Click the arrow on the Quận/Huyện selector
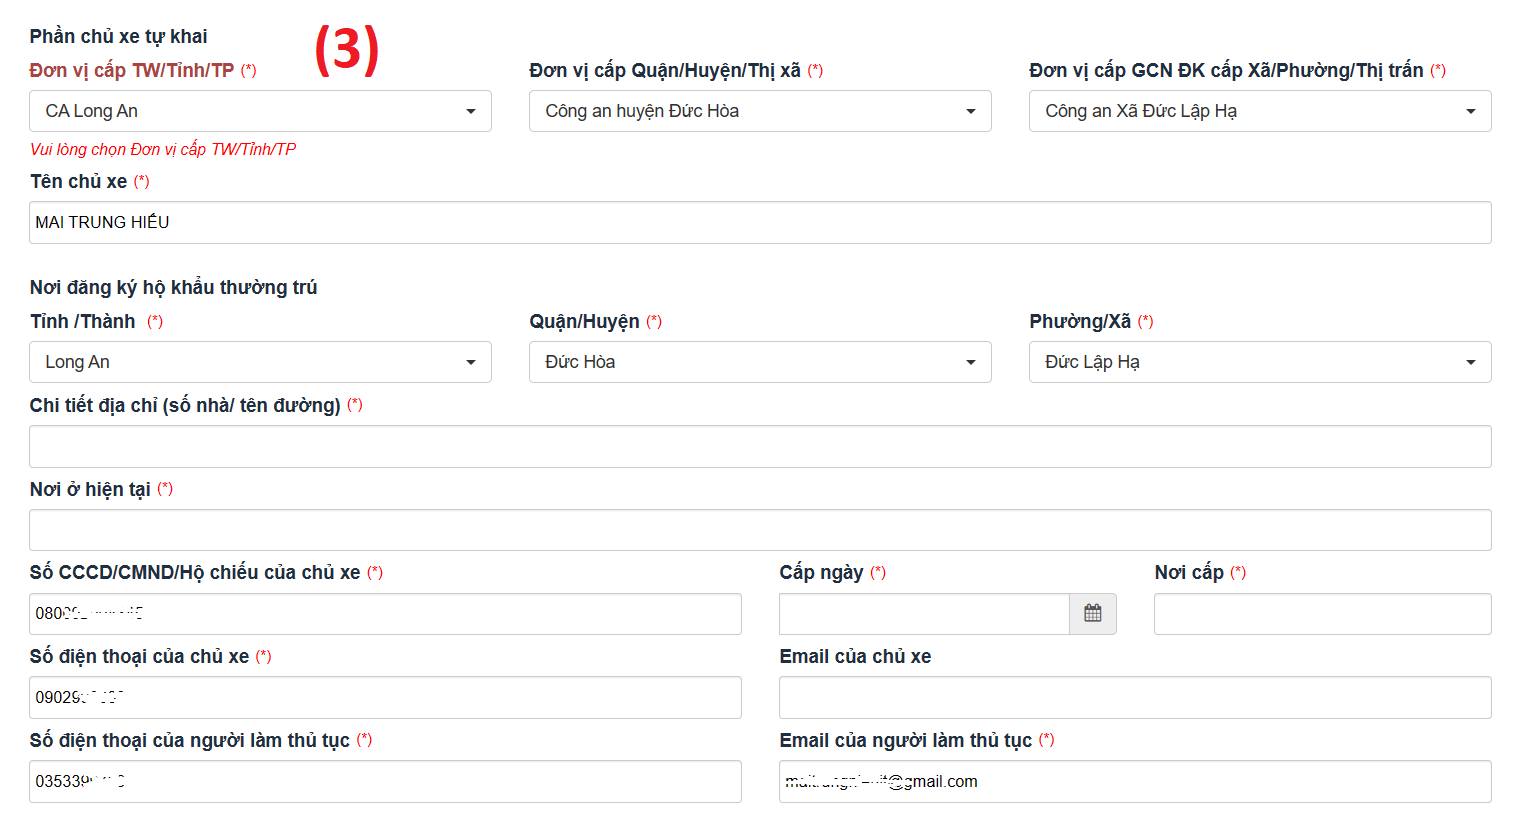Screen dimensions: 1517x820 [970, 362]
